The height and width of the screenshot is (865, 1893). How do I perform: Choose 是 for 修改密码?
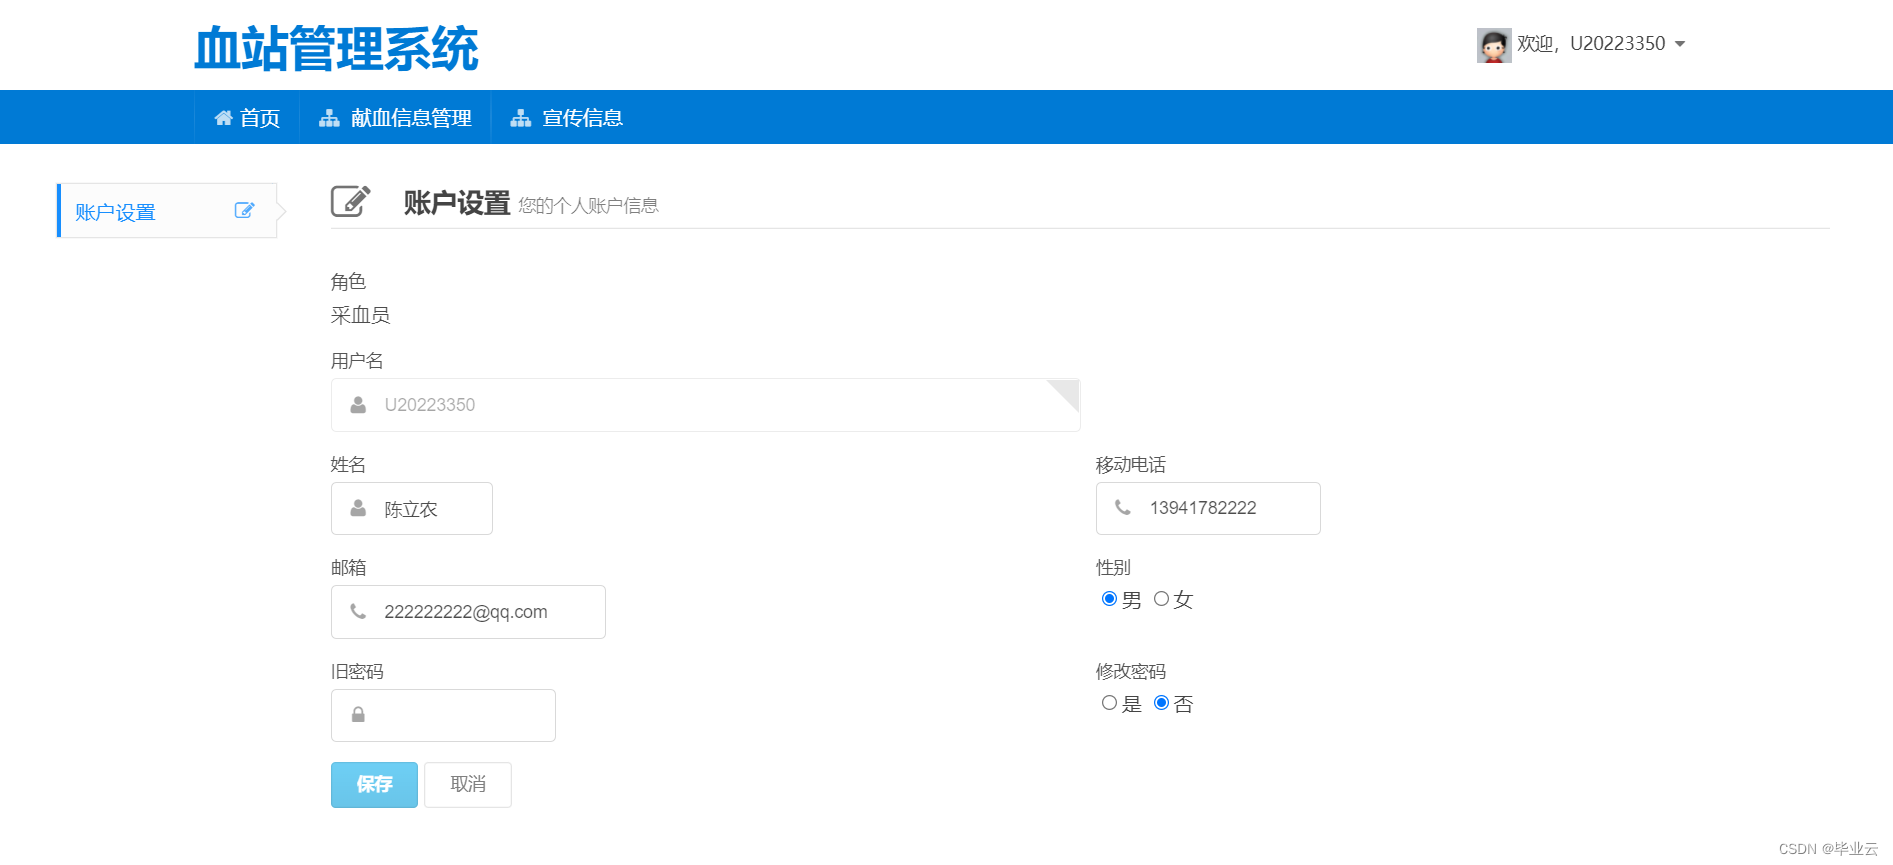pos(1109,703)
